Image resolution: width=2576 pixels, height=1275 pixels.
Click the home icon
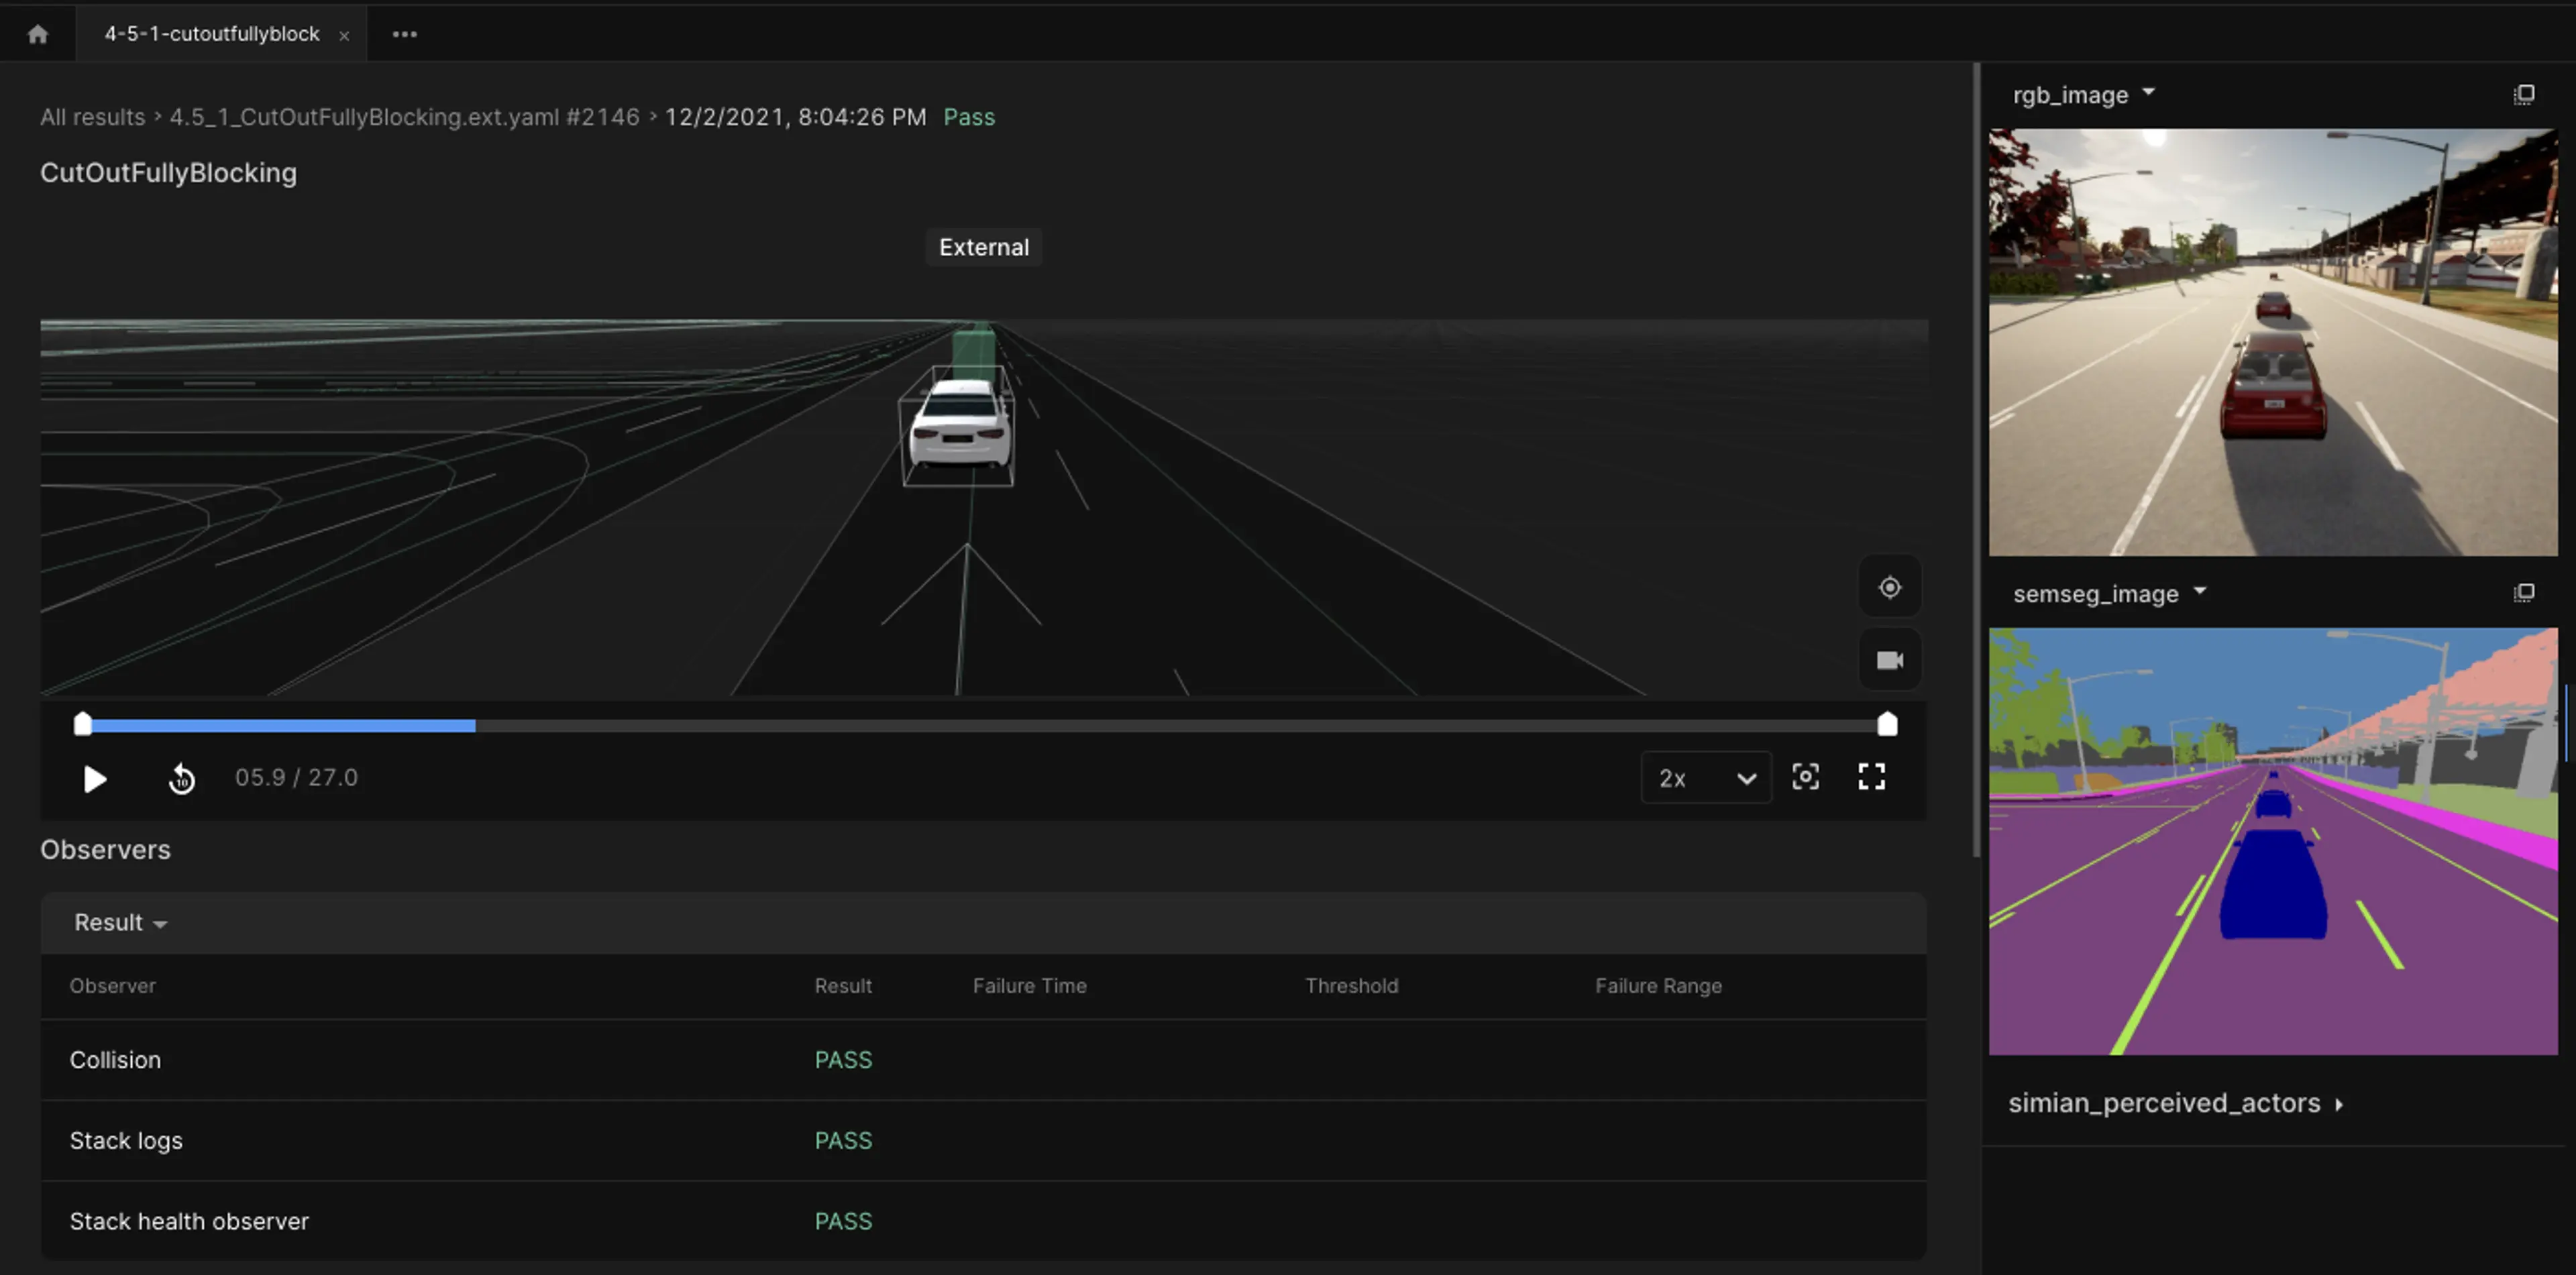click(x=38, y=34)
